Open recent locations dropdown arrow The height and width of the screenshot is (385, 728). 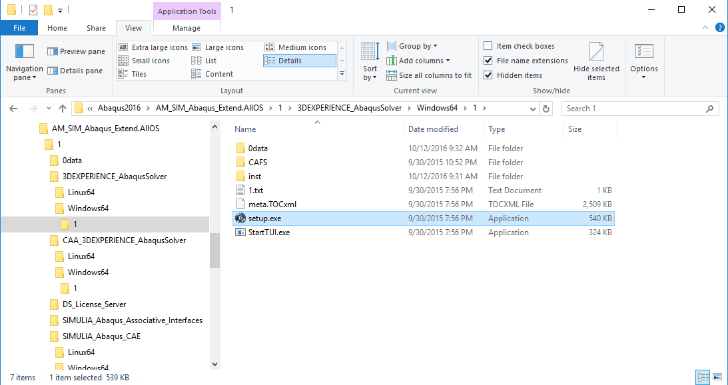[49, 109]
